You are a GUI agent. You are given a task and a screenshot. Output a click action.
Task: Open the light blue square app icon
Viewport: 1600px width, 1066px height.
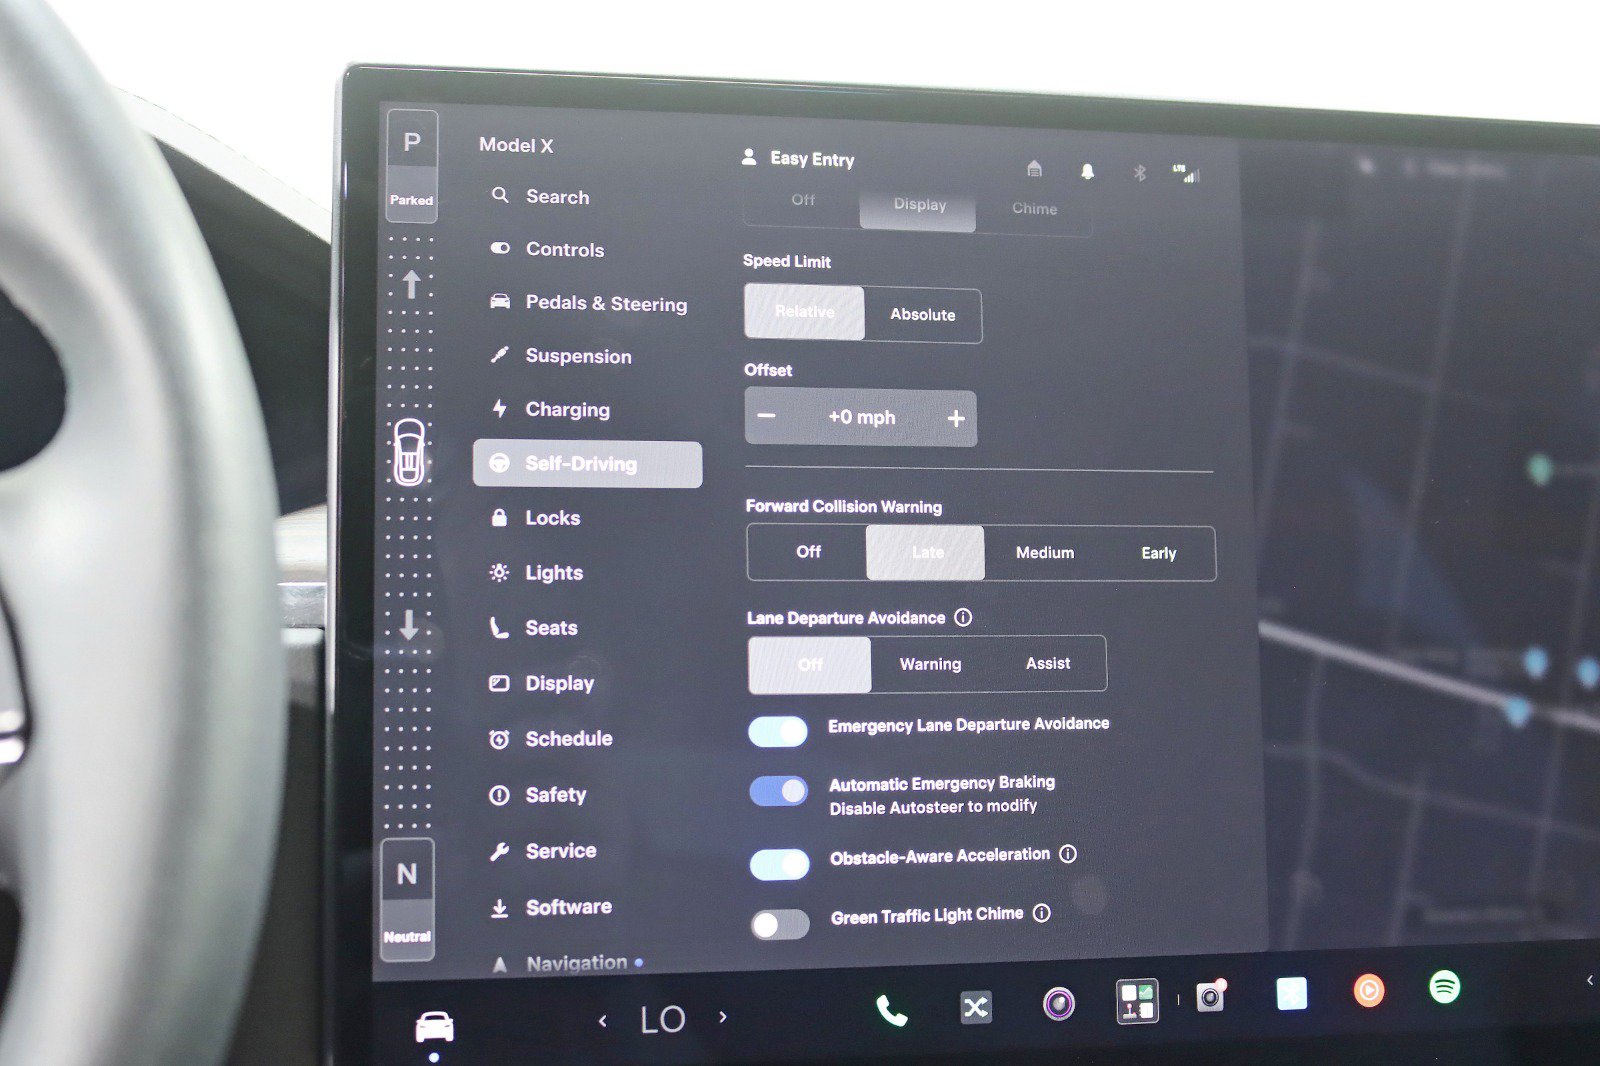click(x=1291, y=993)
